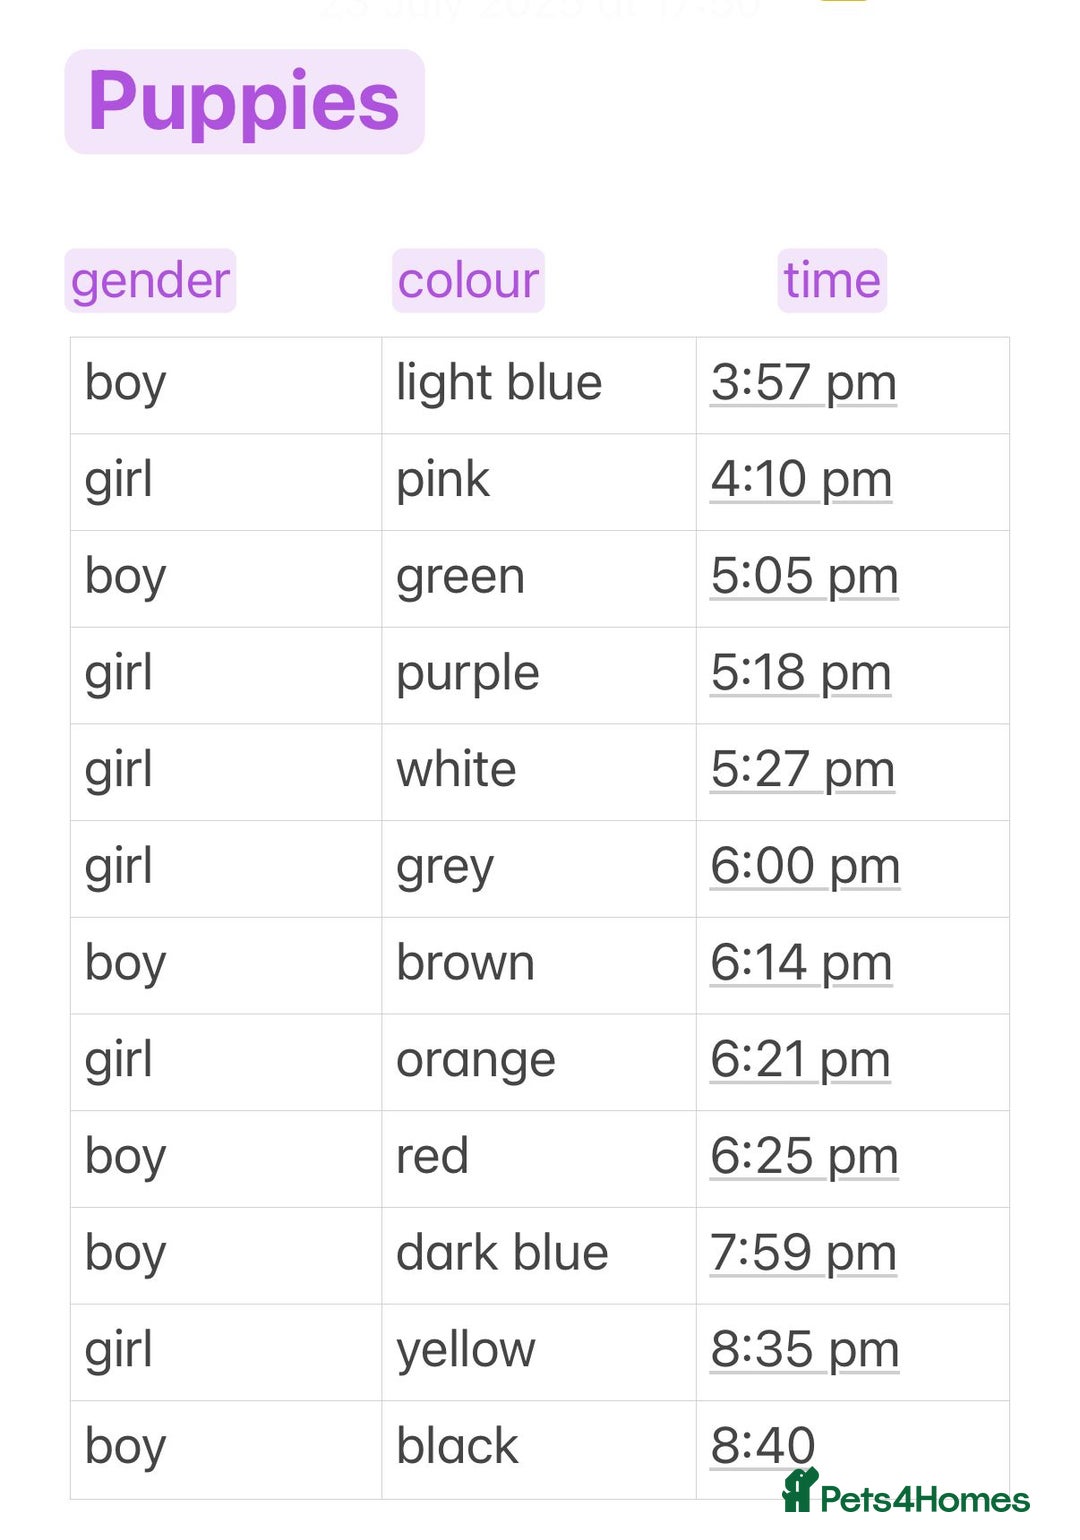Tap the 8:40 time link

(x=763, y=1446)
